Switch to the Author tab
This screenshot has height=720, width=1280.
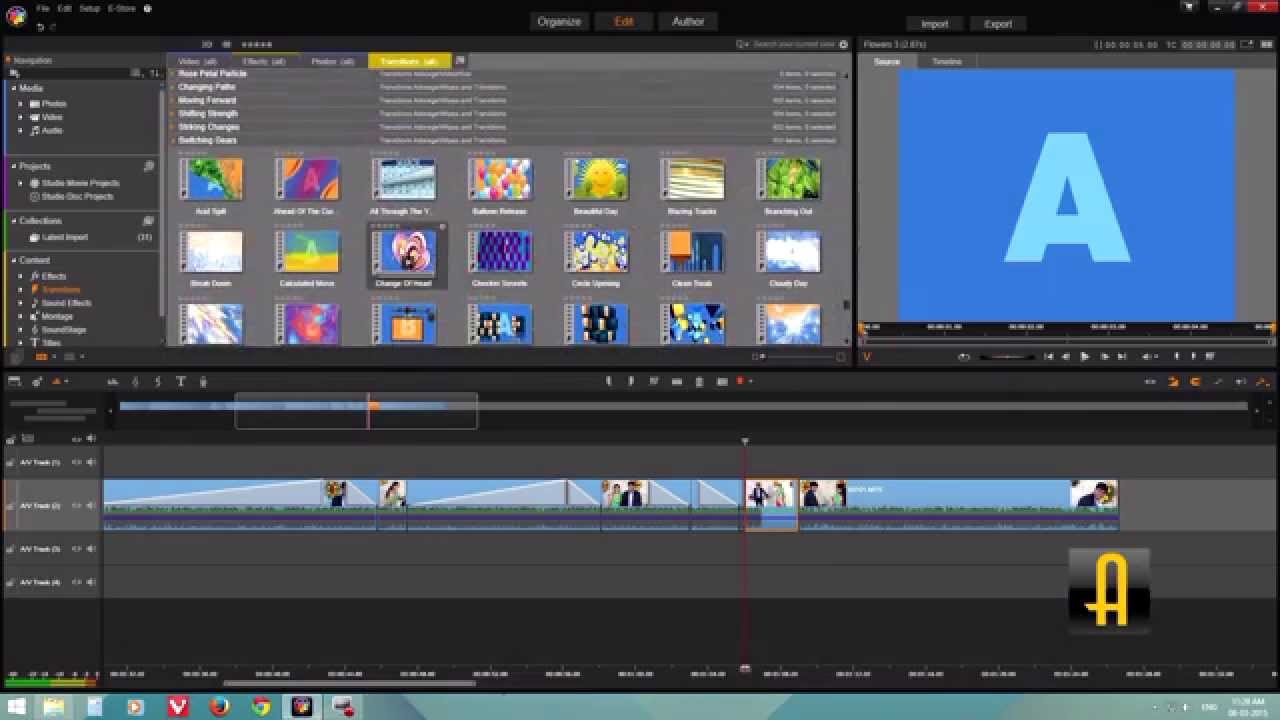click(x=688, y=21)
